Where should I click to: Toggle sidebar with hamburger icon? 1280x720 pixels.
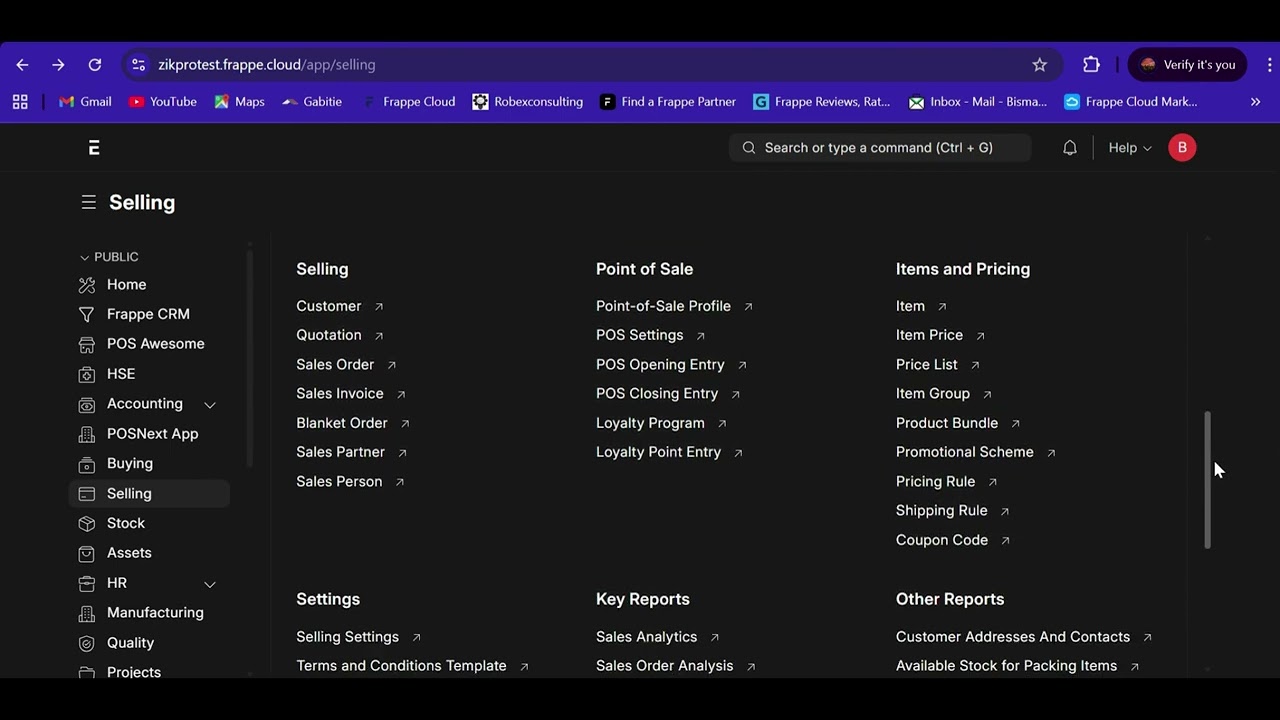point(89,202)
